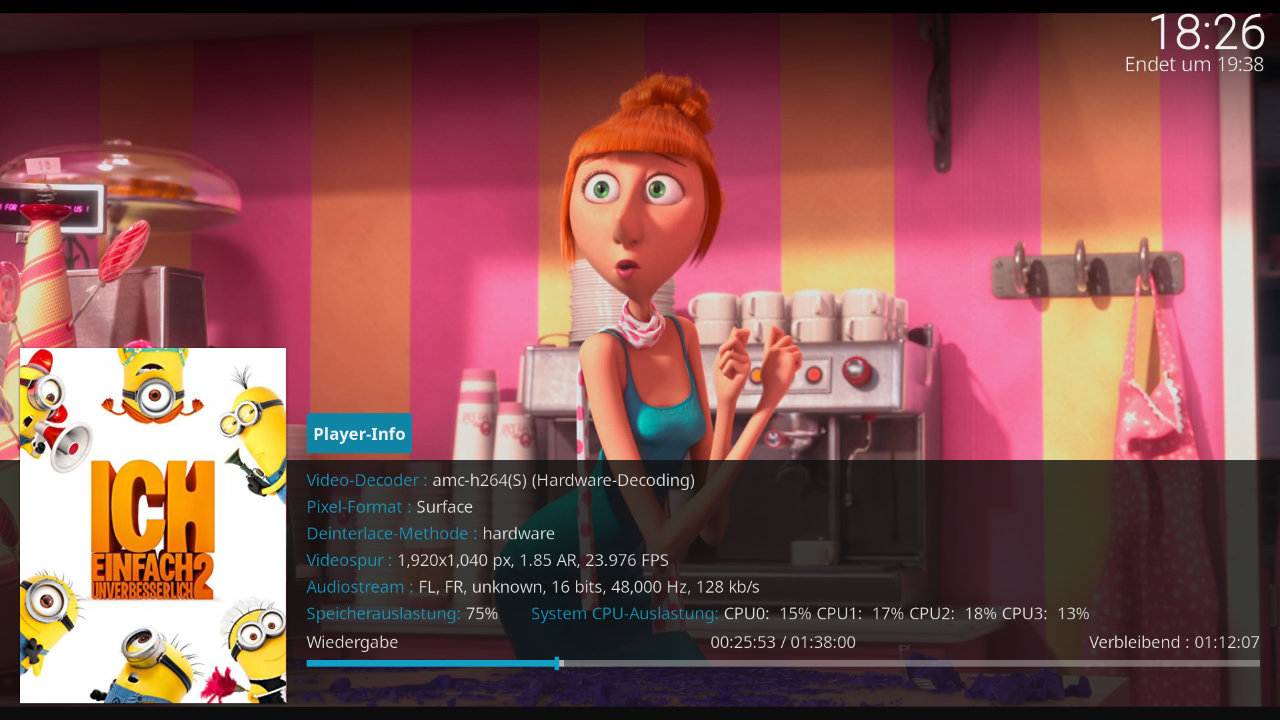Click the progress bar position marker
The image size is (1280, 720).
click(558, 663)
